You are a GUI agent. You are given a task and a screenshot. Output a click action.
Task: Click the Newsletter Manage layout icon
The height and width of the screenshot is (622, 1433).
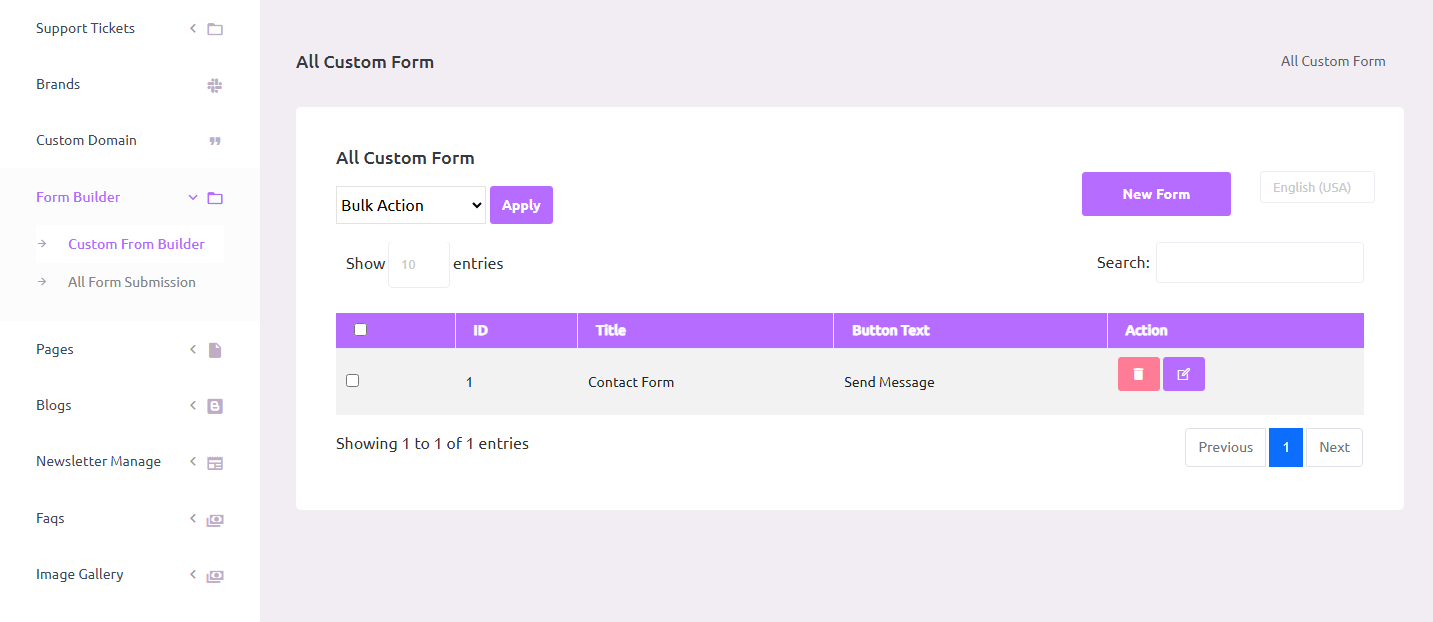point(214,463)
